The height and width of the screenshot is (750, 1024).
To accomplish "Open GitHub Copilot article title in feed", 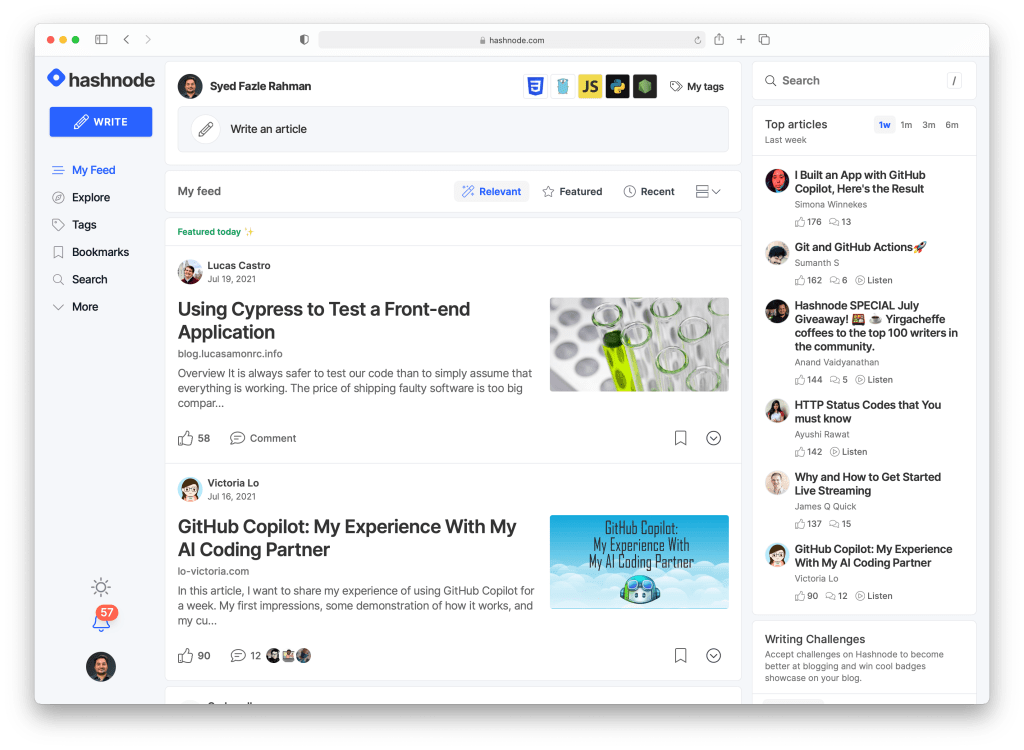I will 347,538.
